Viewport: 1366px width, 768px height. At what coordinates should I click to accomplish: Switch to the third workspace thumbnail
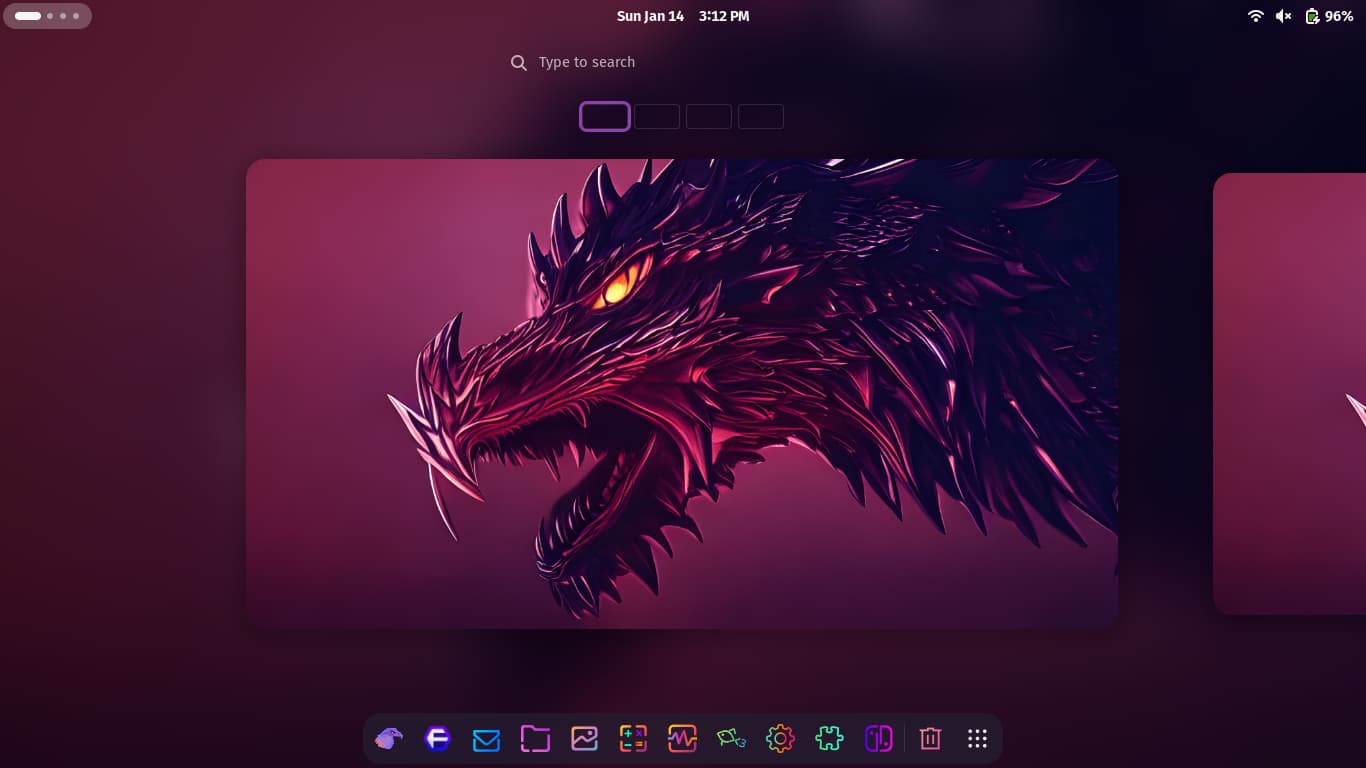click(709, 117)
